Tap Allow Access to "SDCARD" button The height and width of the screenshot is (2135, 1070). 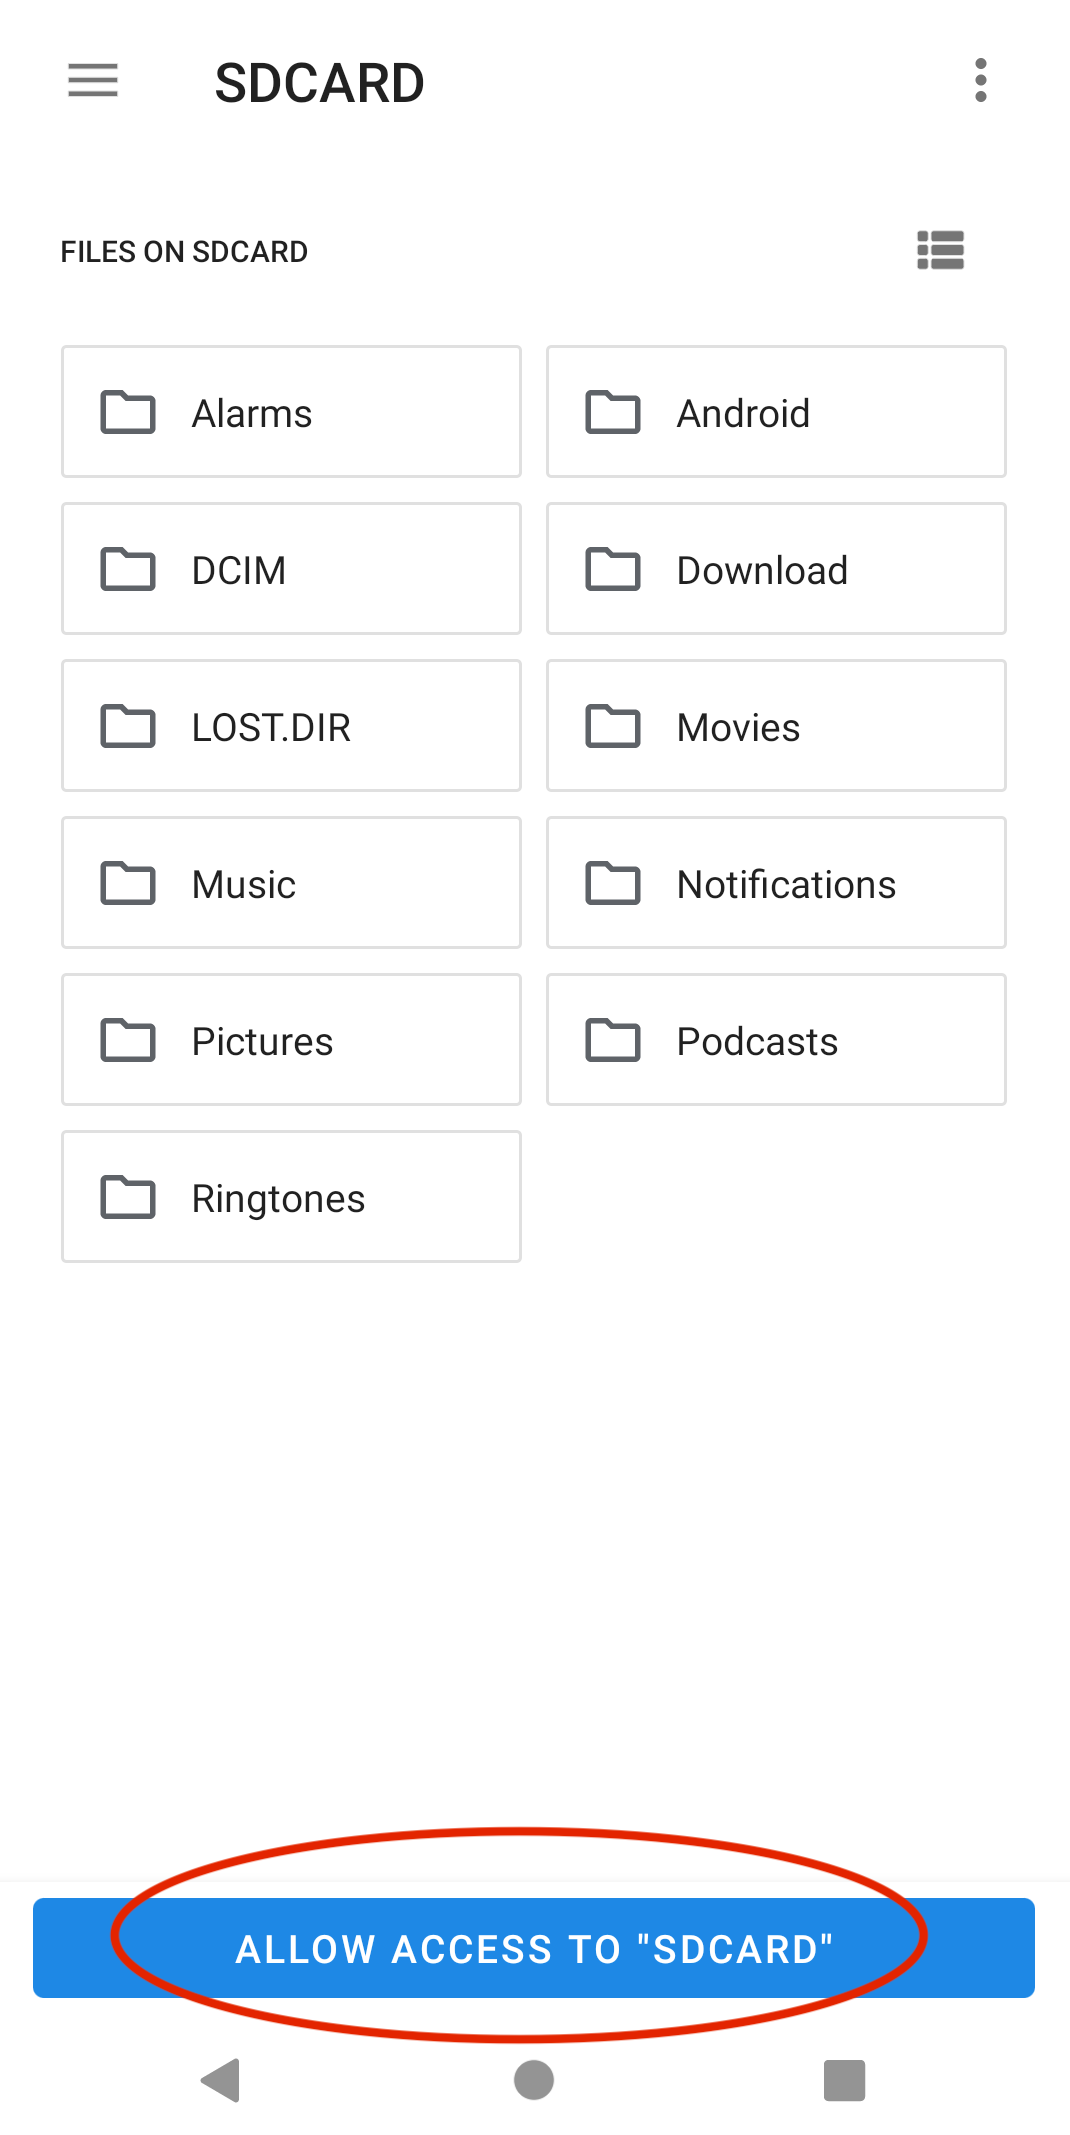[x=534, y=1948]
